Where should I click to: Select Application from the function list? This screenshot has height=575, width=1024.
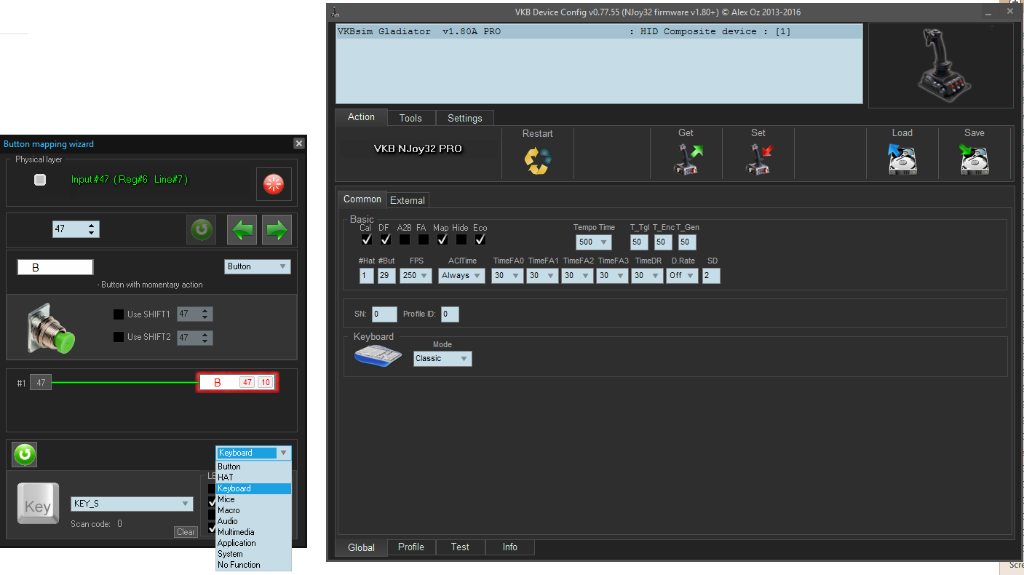coord(253,543)
